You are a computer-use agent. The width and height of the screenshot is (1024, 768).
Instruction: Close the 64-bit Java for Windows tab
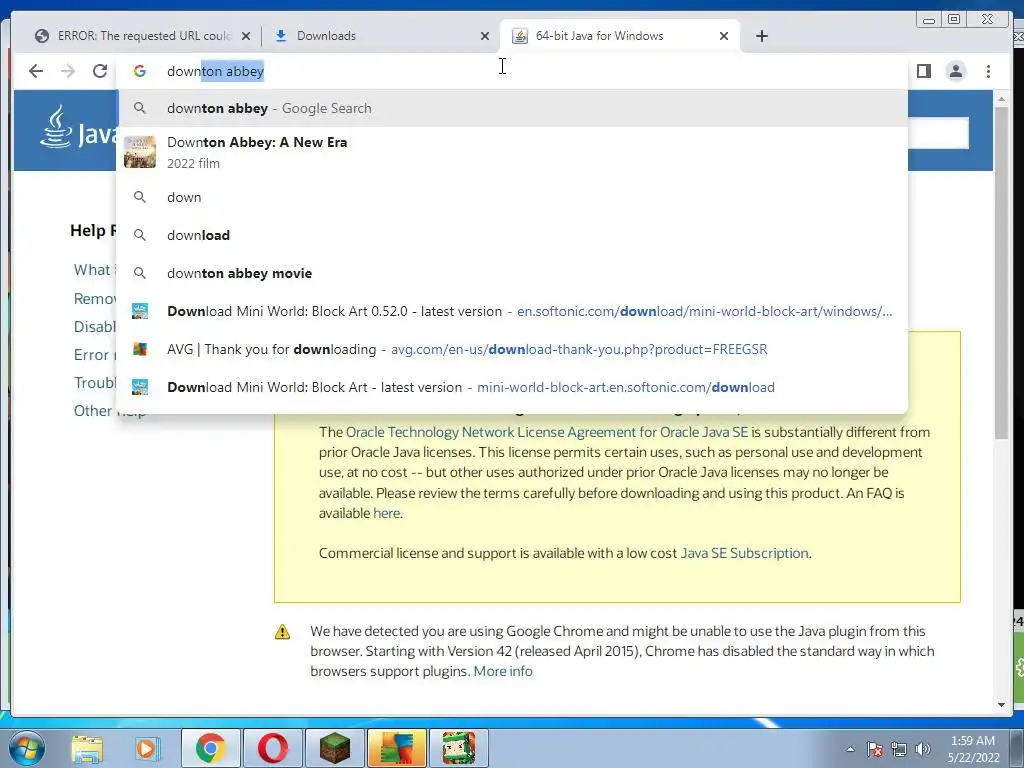click(x=724, y=36)
